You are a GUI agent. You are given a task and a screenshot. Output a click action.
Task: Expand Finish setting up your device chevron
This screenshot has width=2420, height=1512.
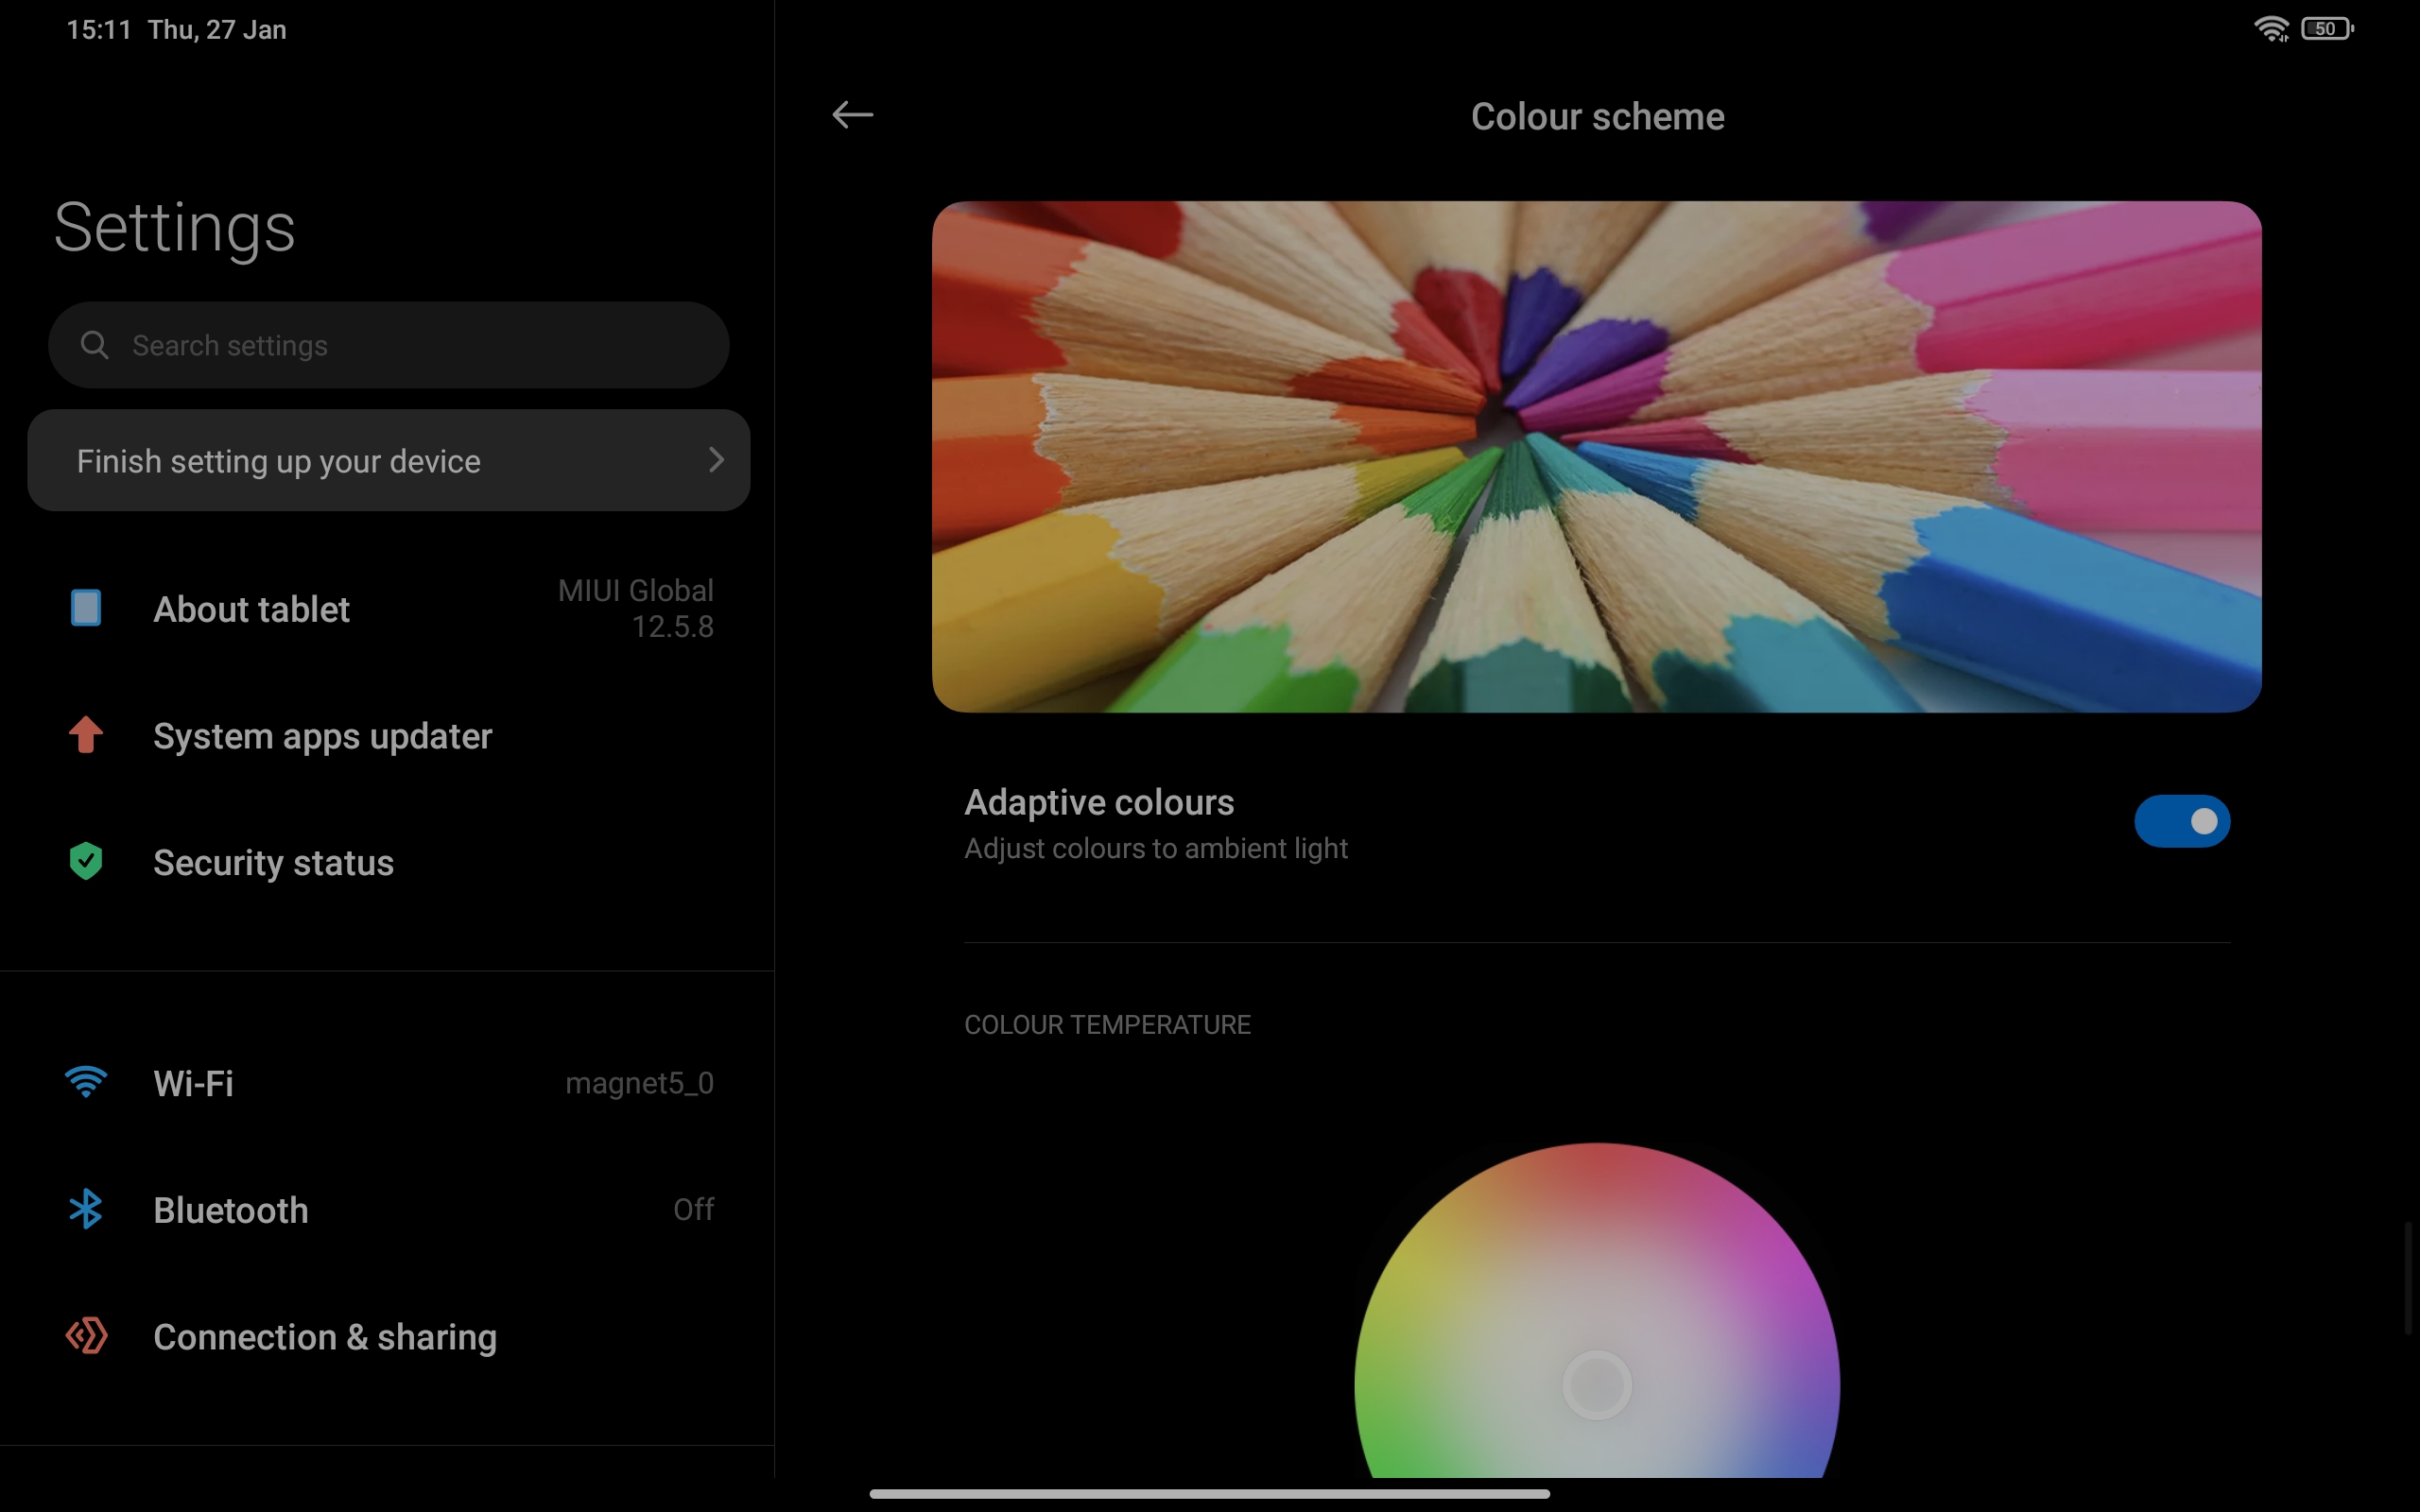716,460
